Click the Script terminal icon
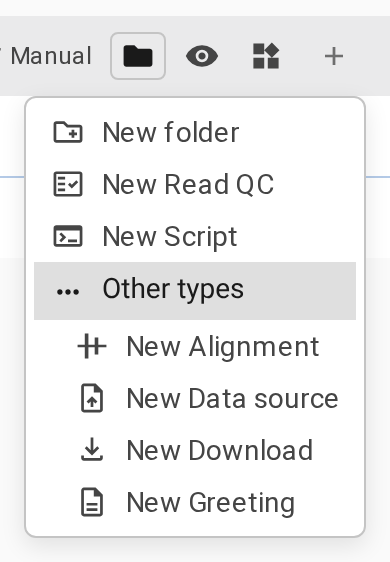The width and height of the screenshot is (390, 562). [x=68, y=236]
